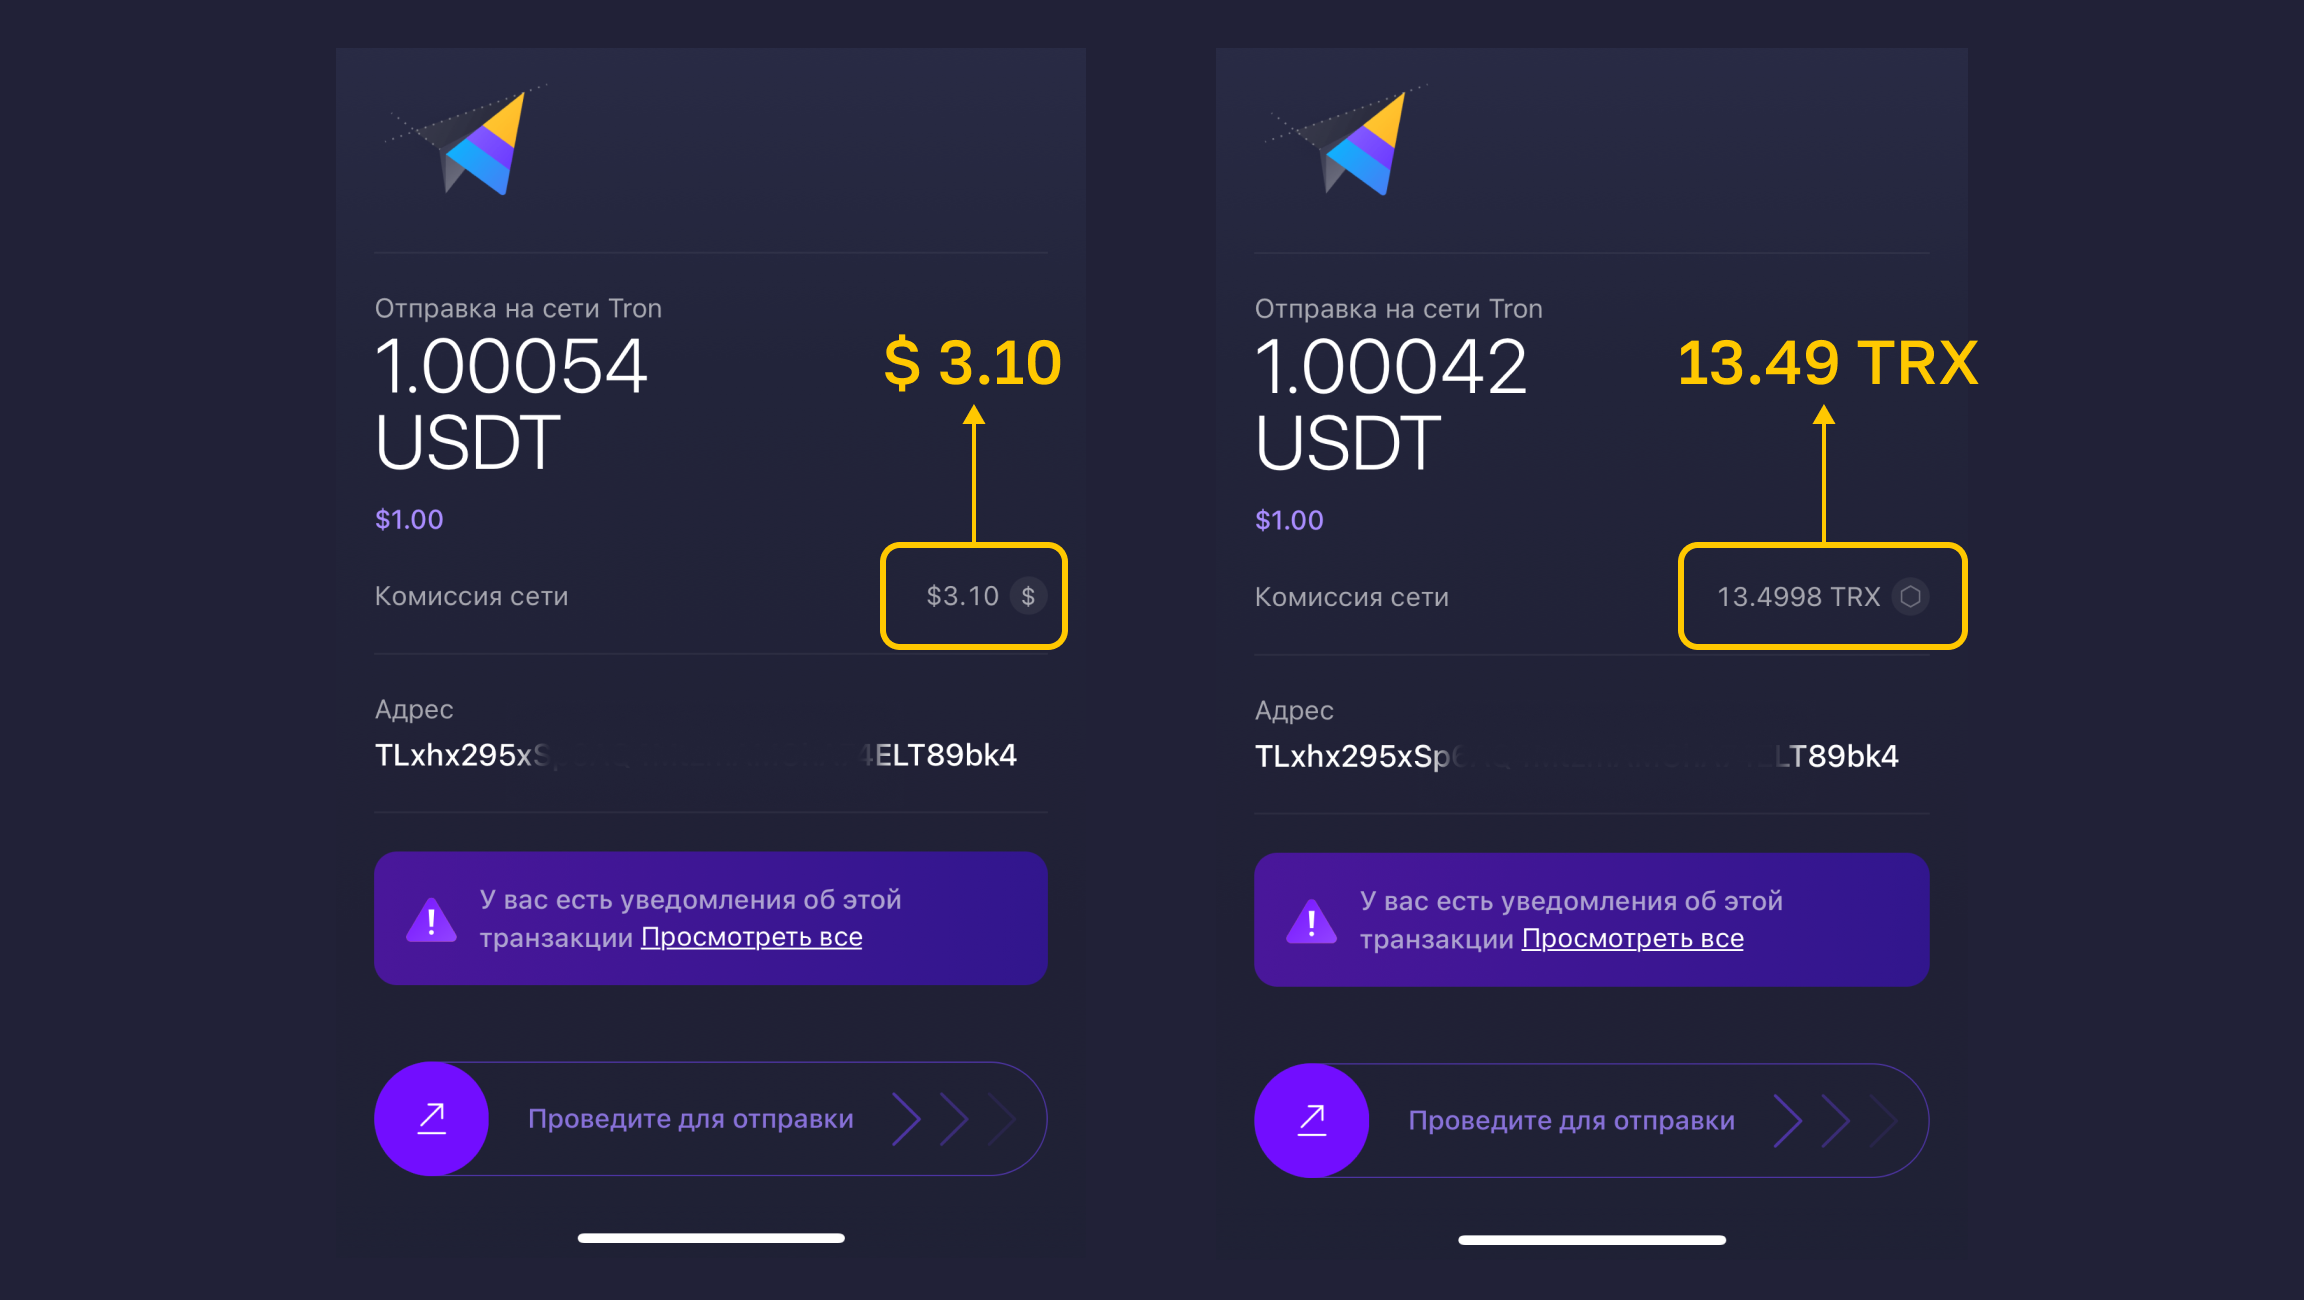Click 'Проведите для отправки' label in left screen

click(691, 1118)
